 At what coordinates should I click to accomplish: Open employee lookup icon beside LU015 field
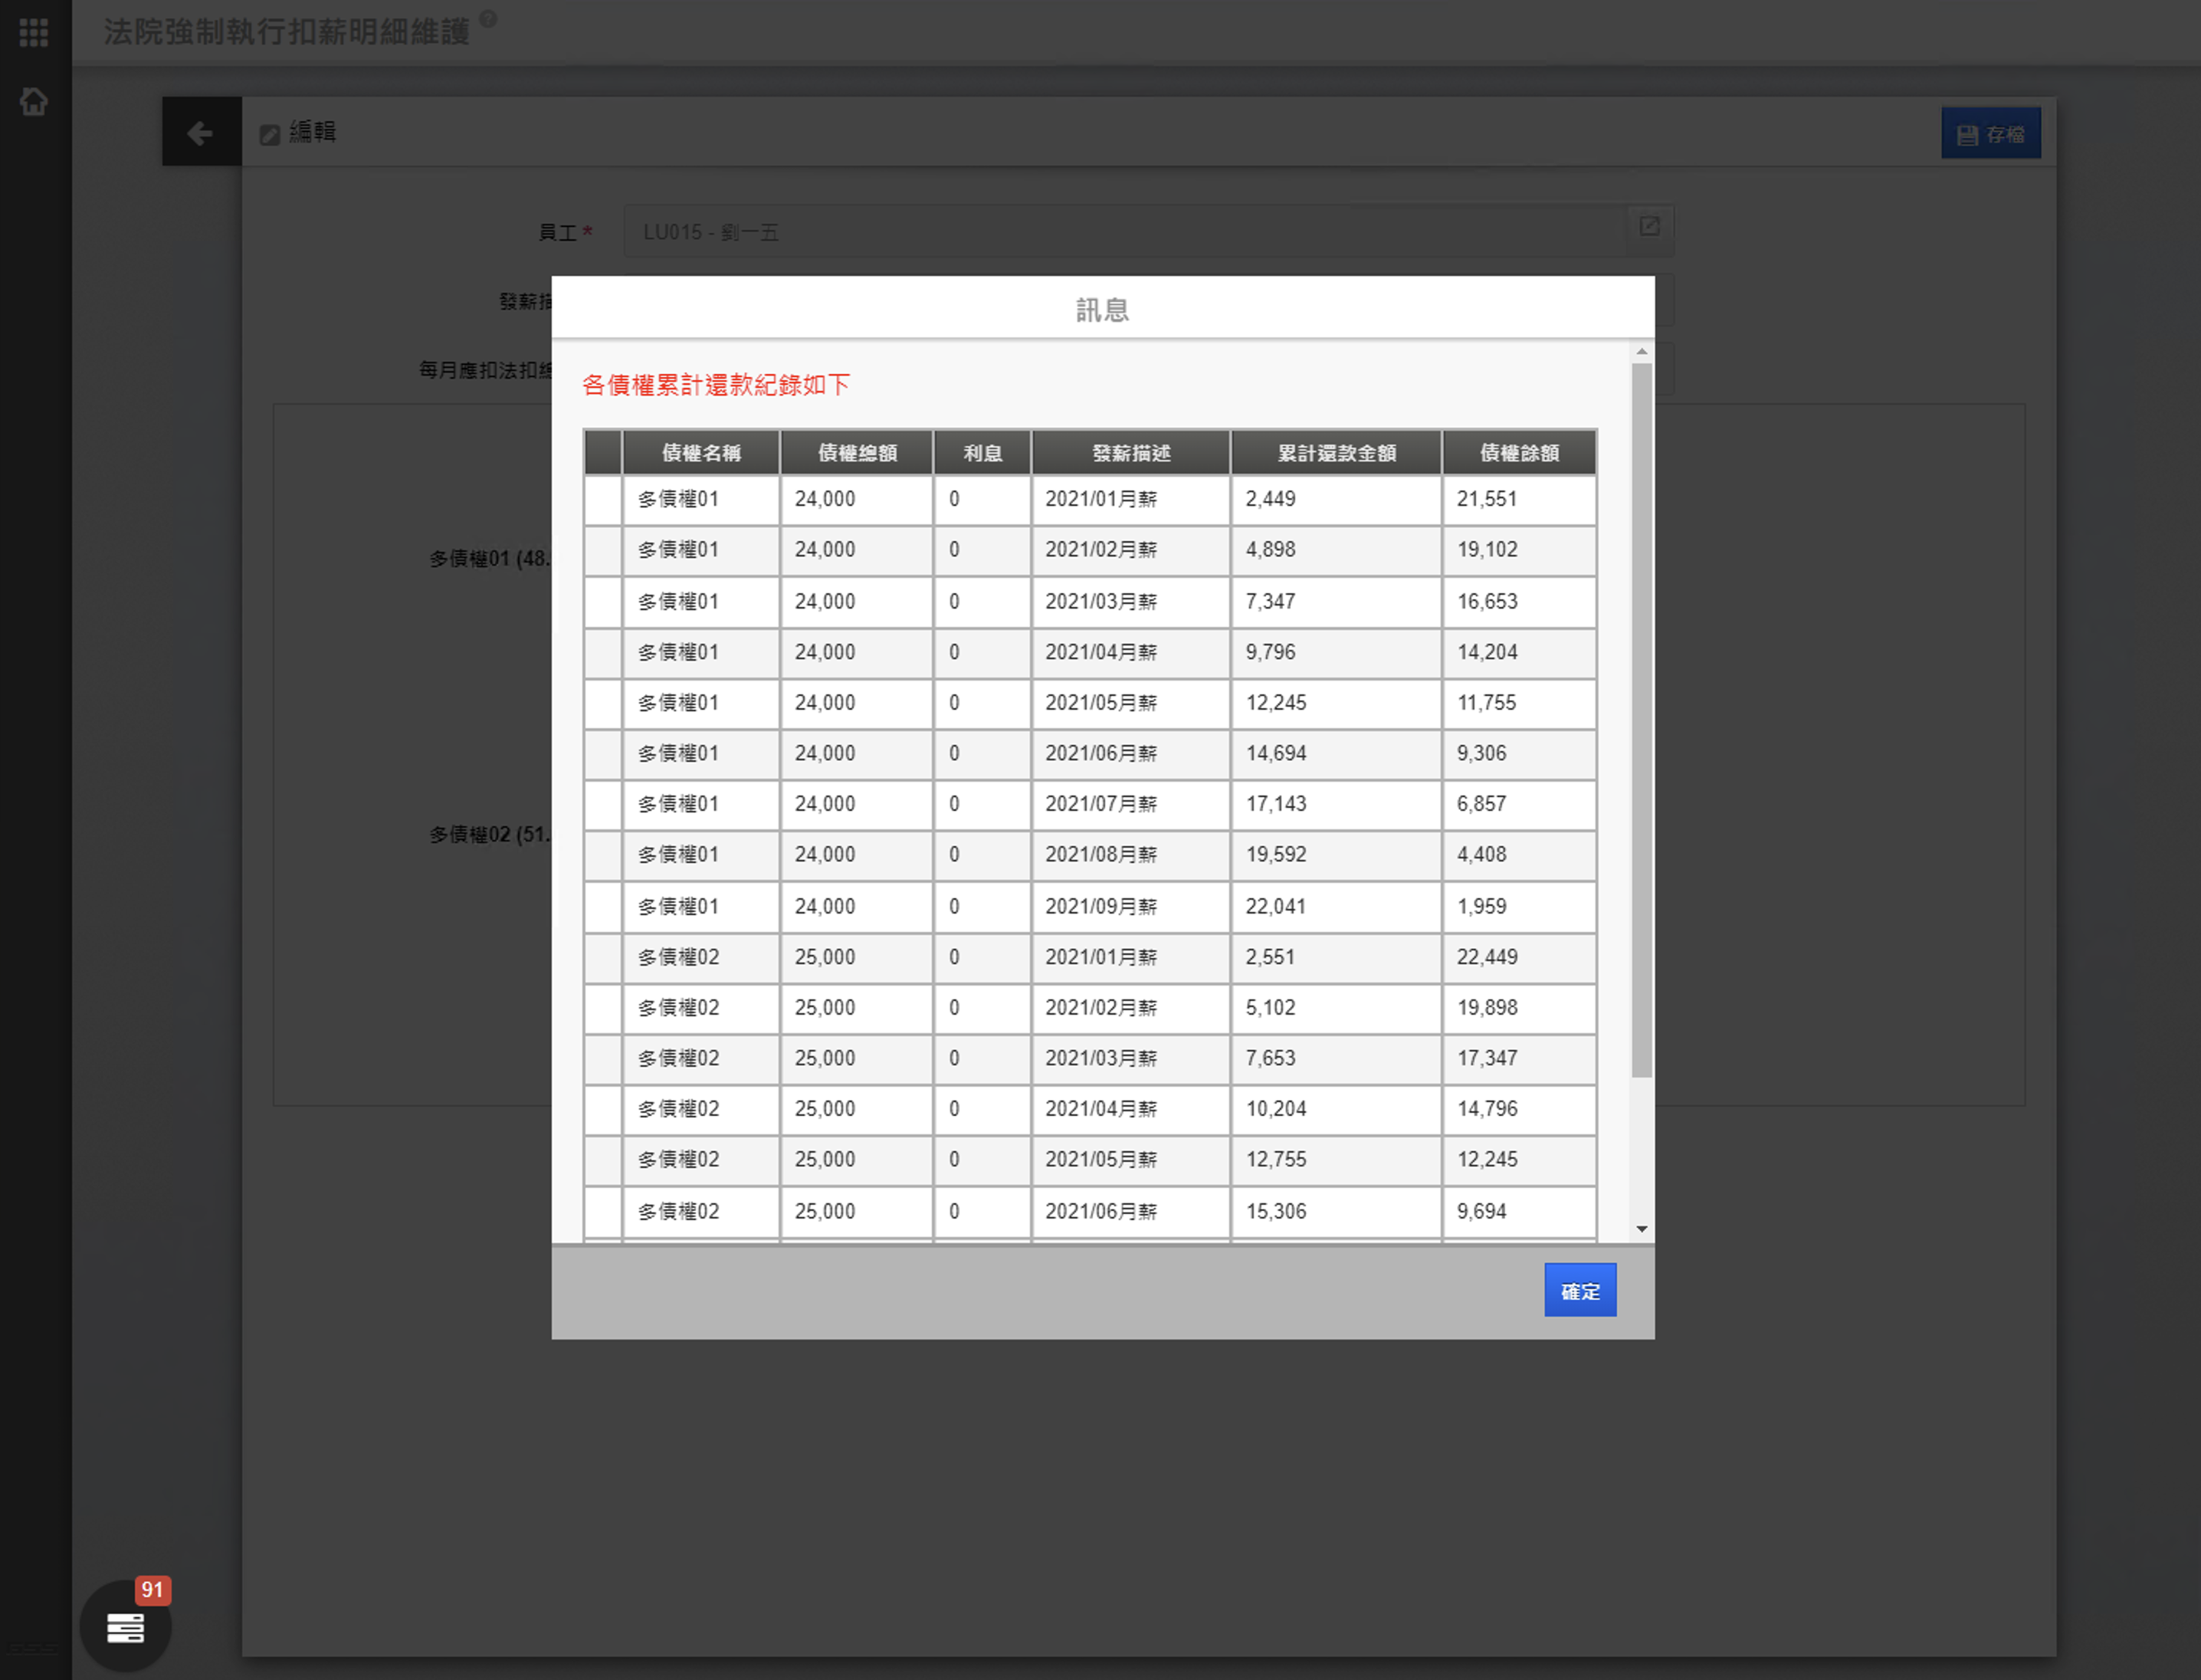1649,227
